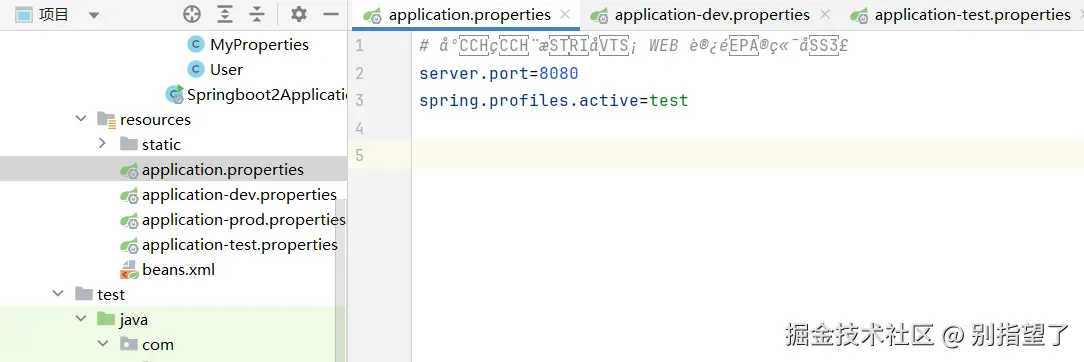This screenshot has width=1084, height=362.
Task: Click the com package icon
Action: (129, 344)
